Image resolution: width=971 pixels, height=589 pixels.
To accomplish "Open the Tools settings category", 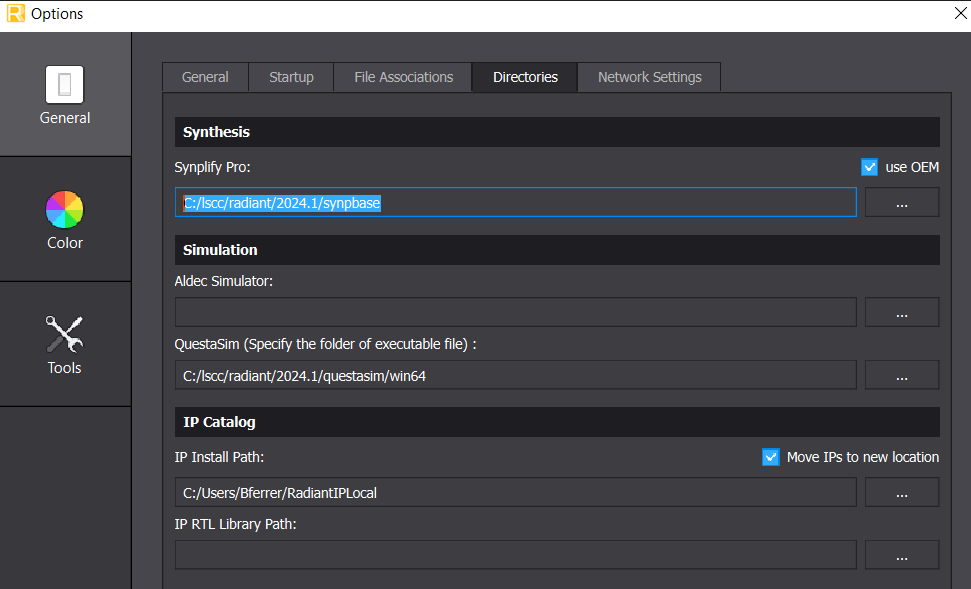I will 65,344.
